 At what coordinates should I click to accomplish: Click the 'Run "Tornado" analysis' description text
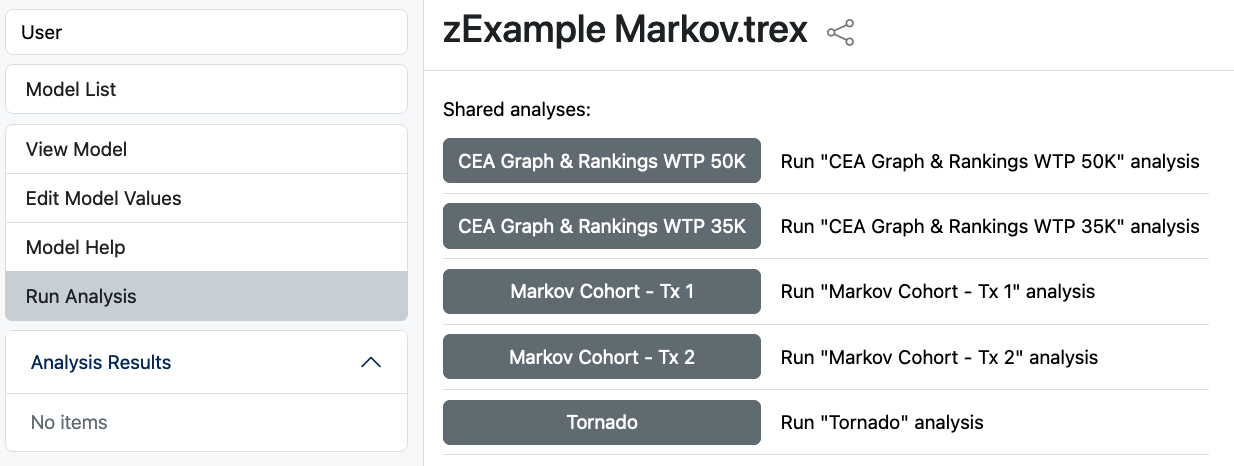click(x=882, y=422)
